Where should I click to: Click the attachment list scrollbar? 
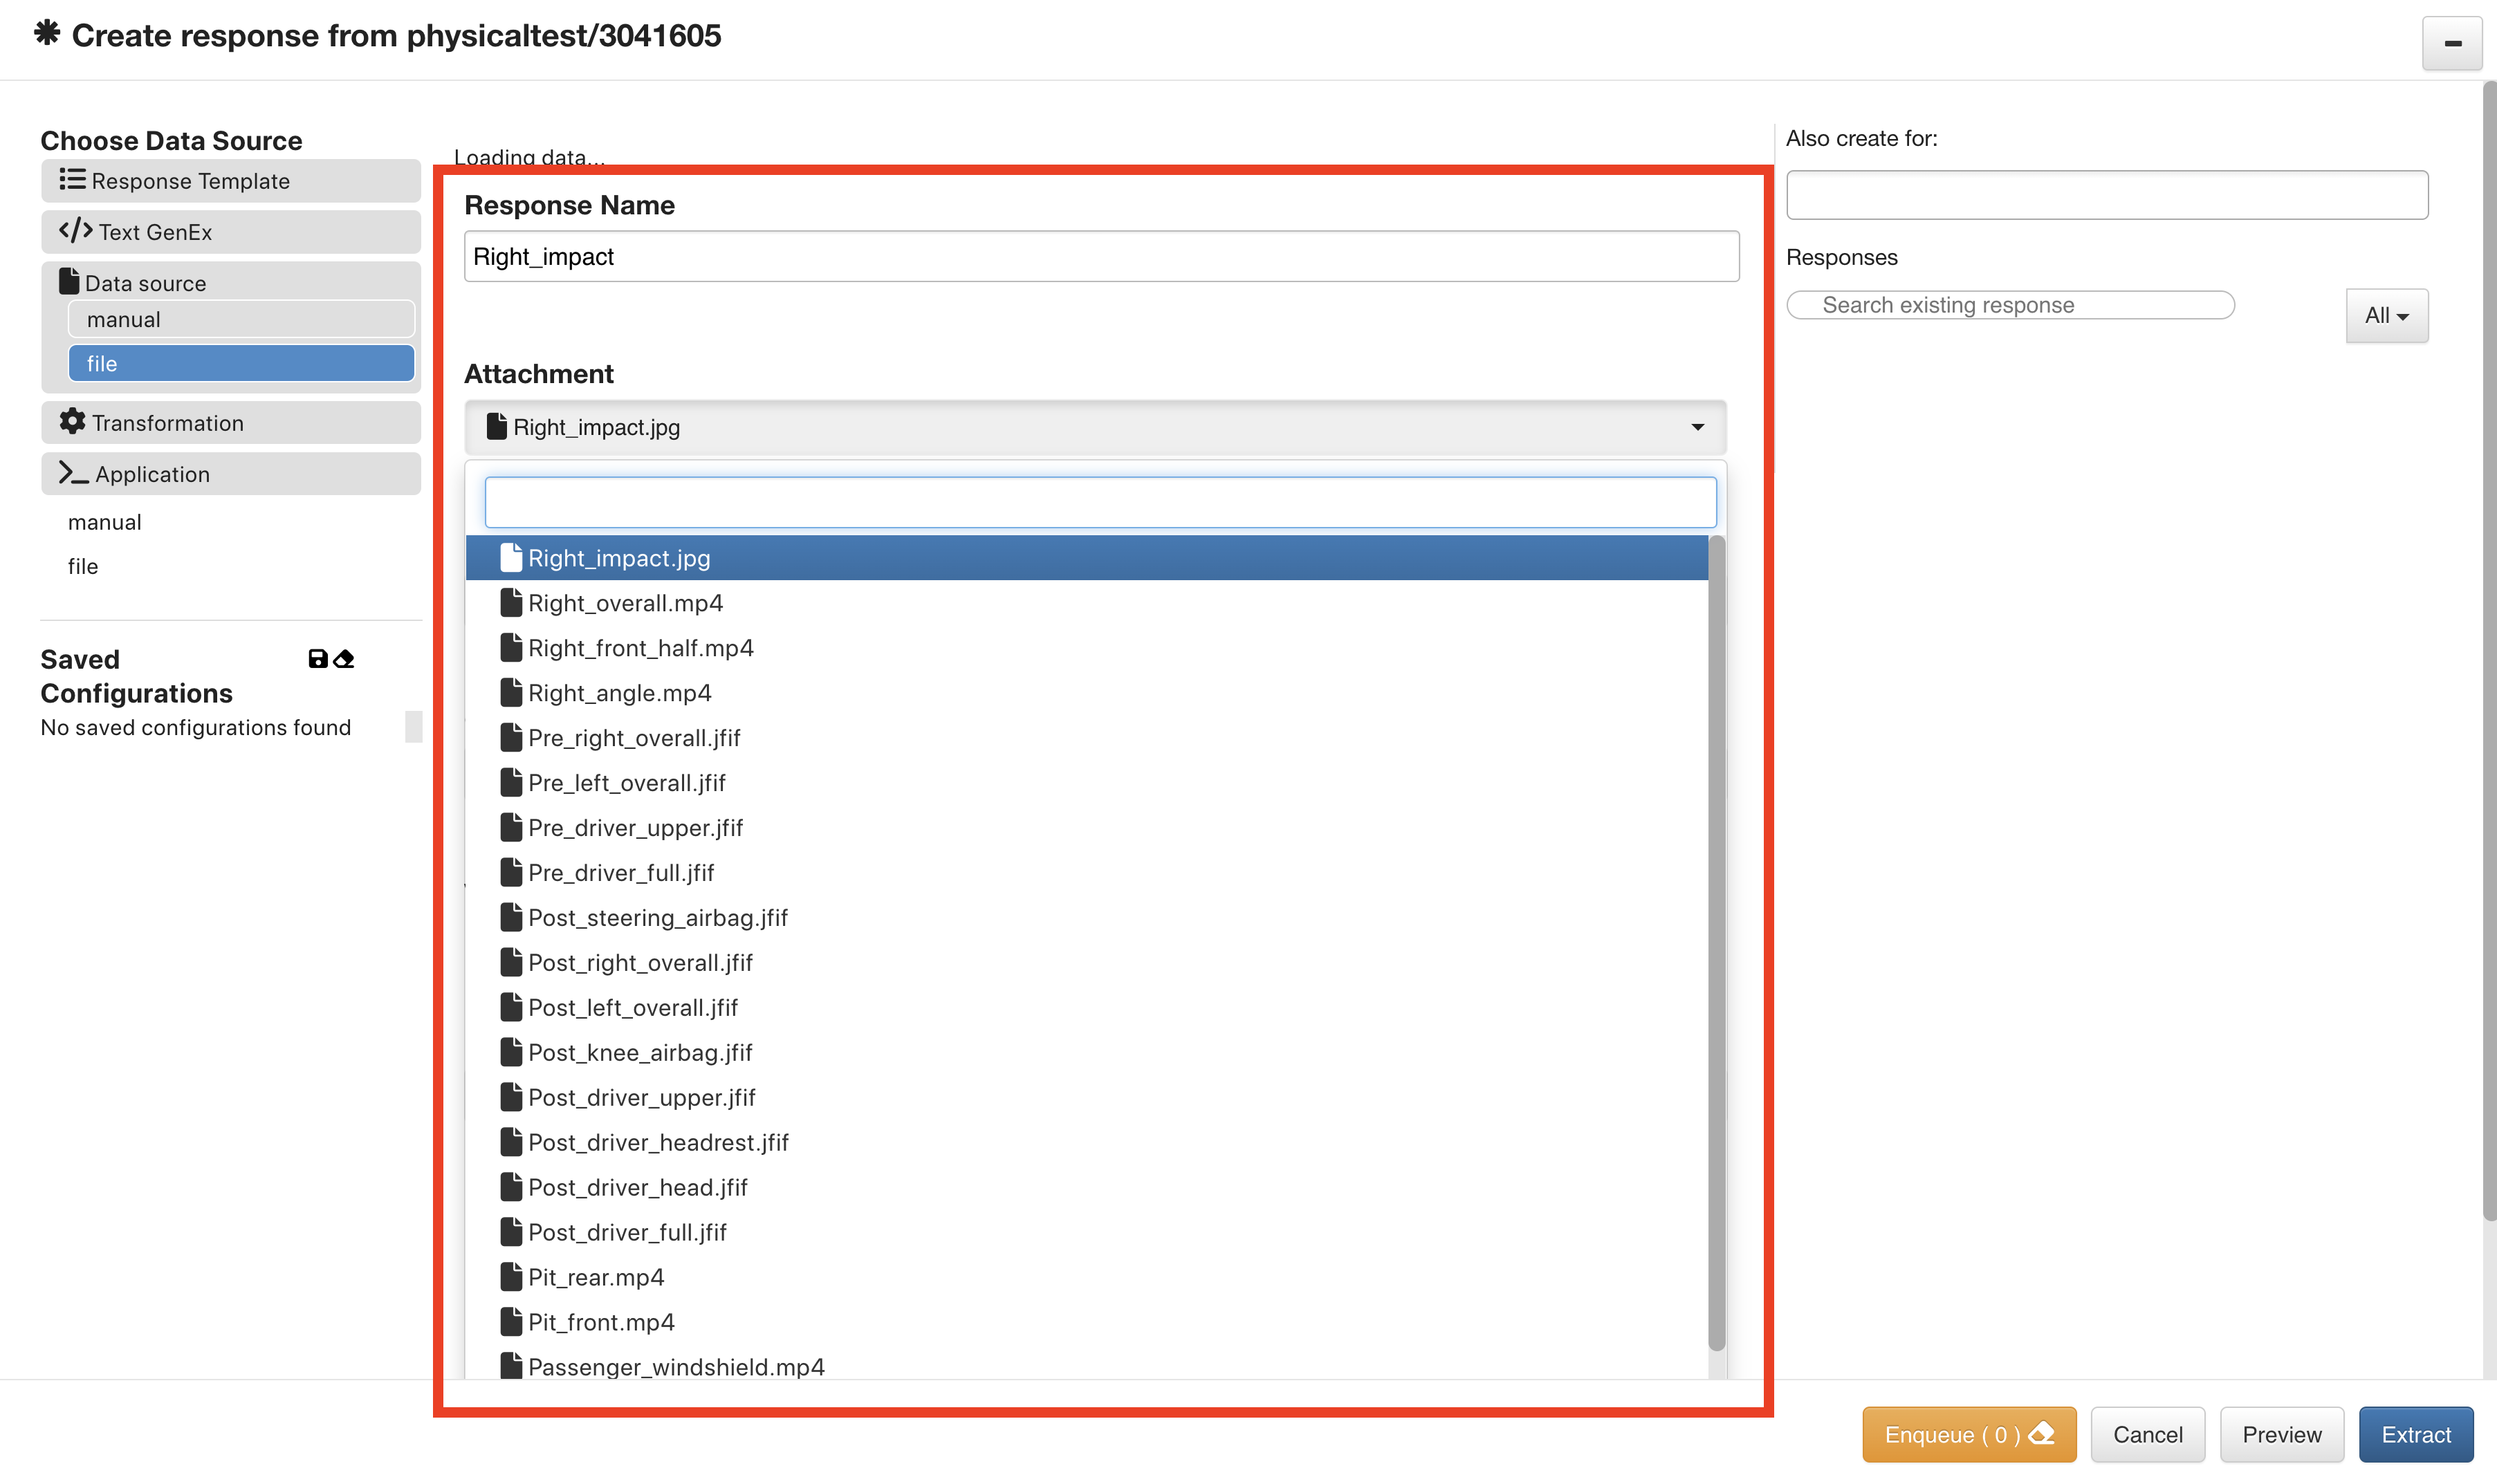pos(1716,943)
